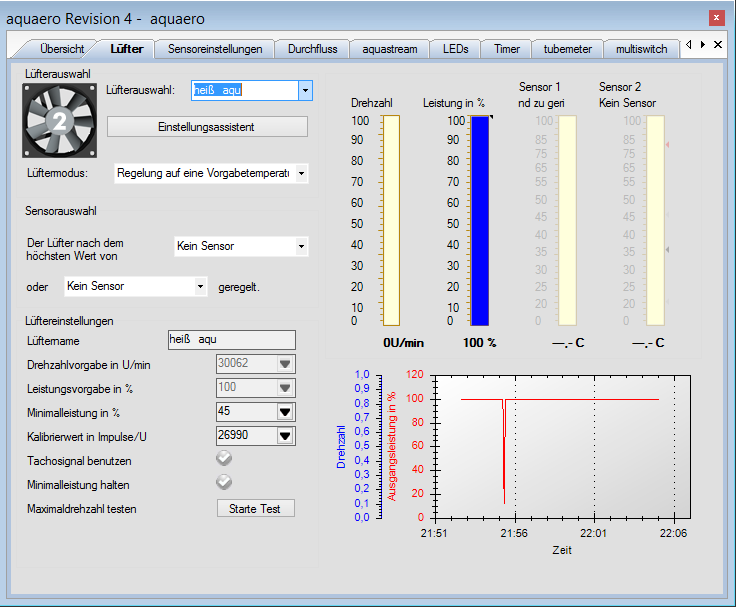Click the Lüftername text field
This screenshot has height=607, width=736.
pos(231,340)
